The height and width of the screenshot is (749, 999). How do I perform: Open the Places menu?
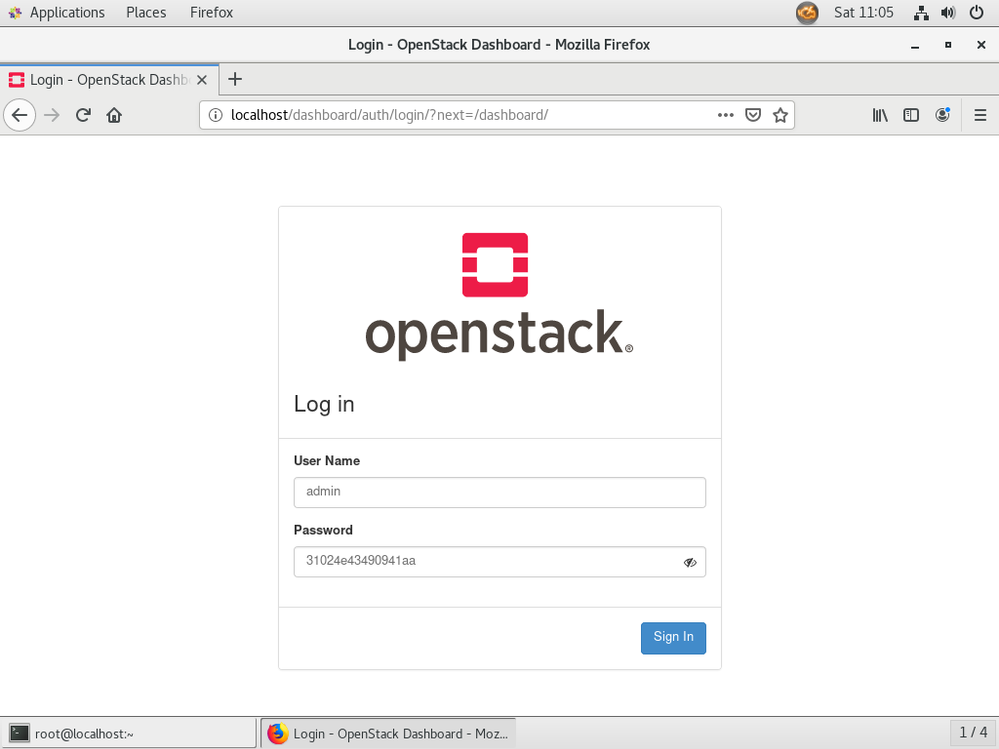pos(146,13)
